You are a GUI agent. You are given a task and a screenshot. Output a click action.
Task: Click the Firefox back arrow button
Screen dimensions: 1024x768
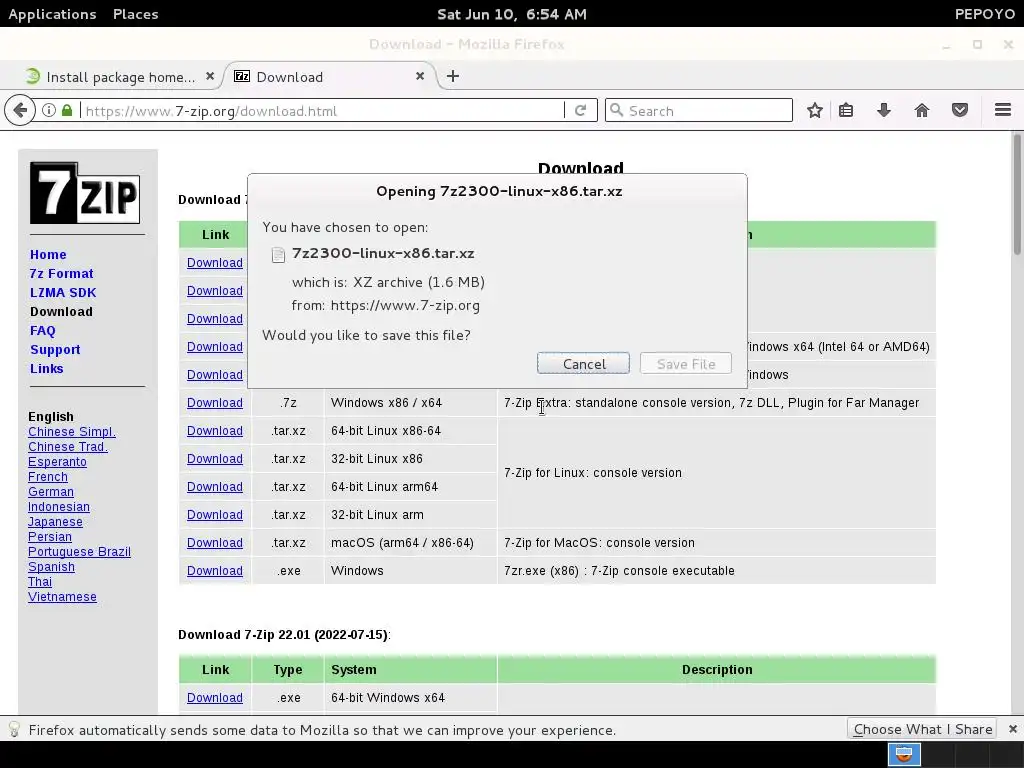pos(20,110)
